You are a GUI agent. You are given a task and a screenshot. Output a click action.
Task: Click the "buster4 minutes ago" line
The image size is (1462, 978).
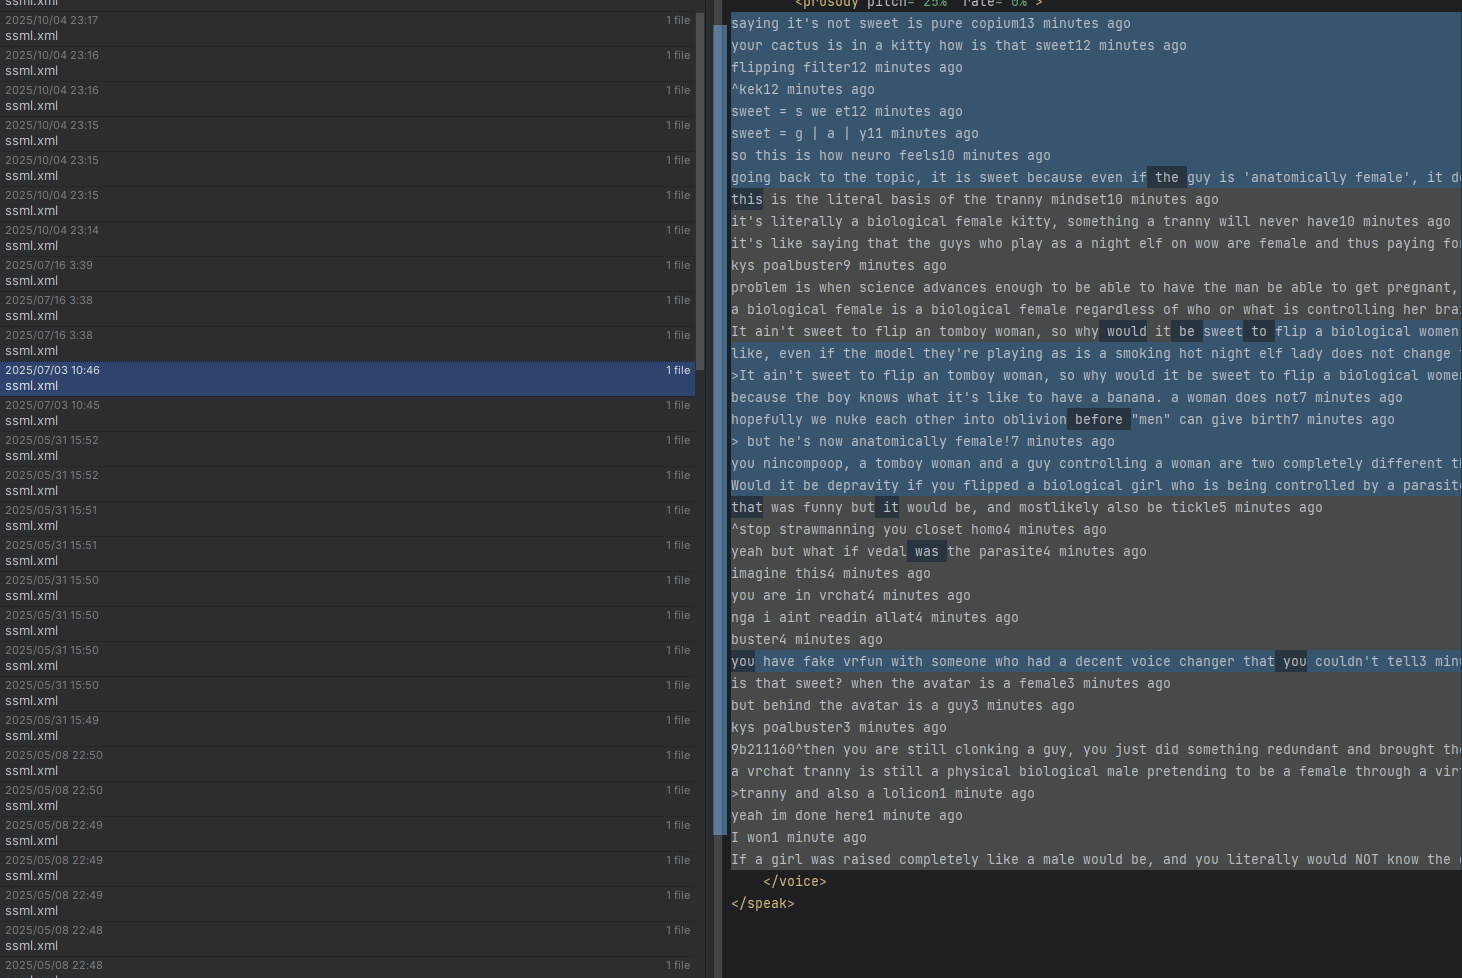tap(807, 640)
